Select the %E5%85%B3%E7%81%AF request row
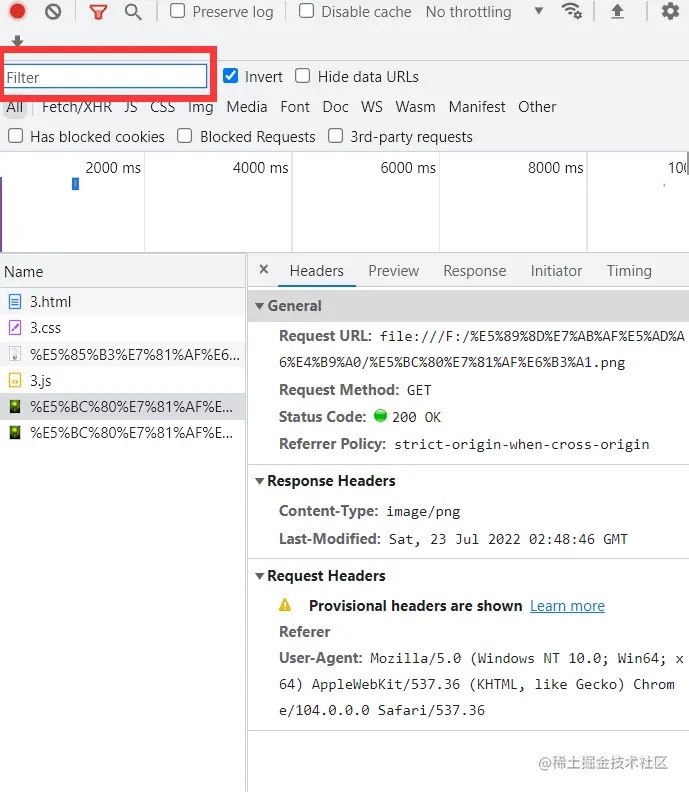This screenshot has width=689, height=792. (x=123, y=354)
